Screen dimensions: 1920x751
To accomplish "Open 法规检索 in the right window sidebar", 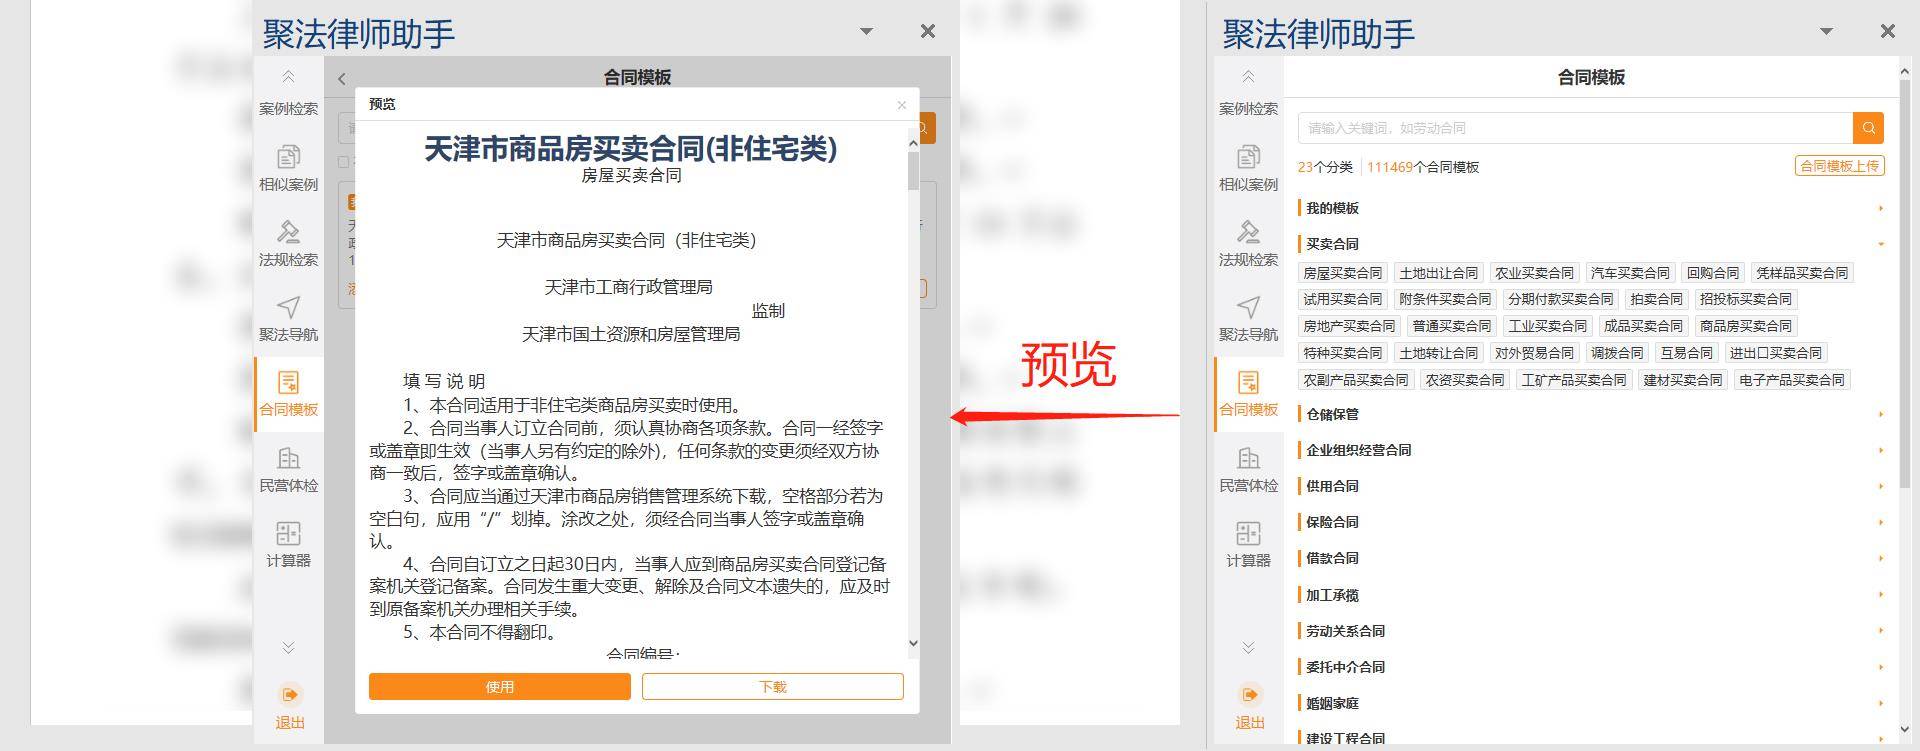I will 1248,243.
